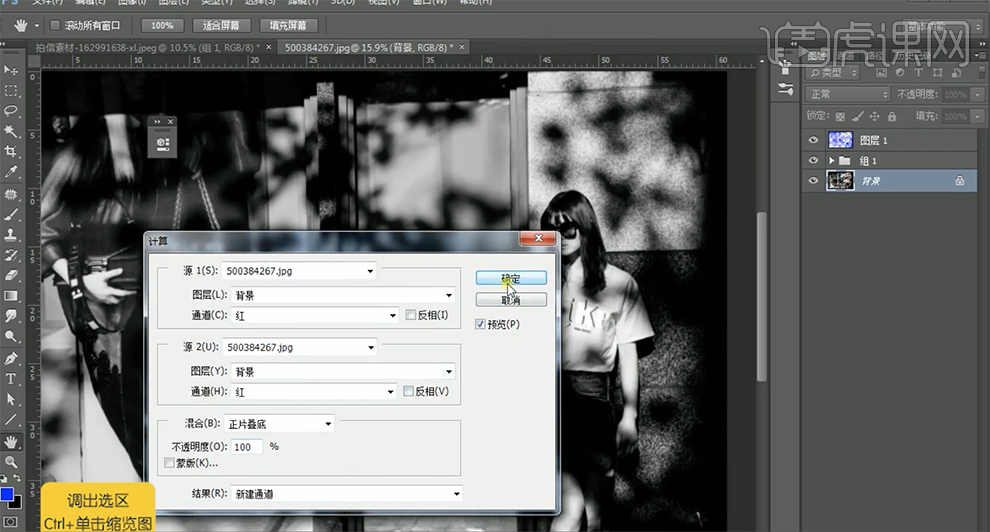
Task: Switch to 通道 channels tab
Action: click(846, 56)
